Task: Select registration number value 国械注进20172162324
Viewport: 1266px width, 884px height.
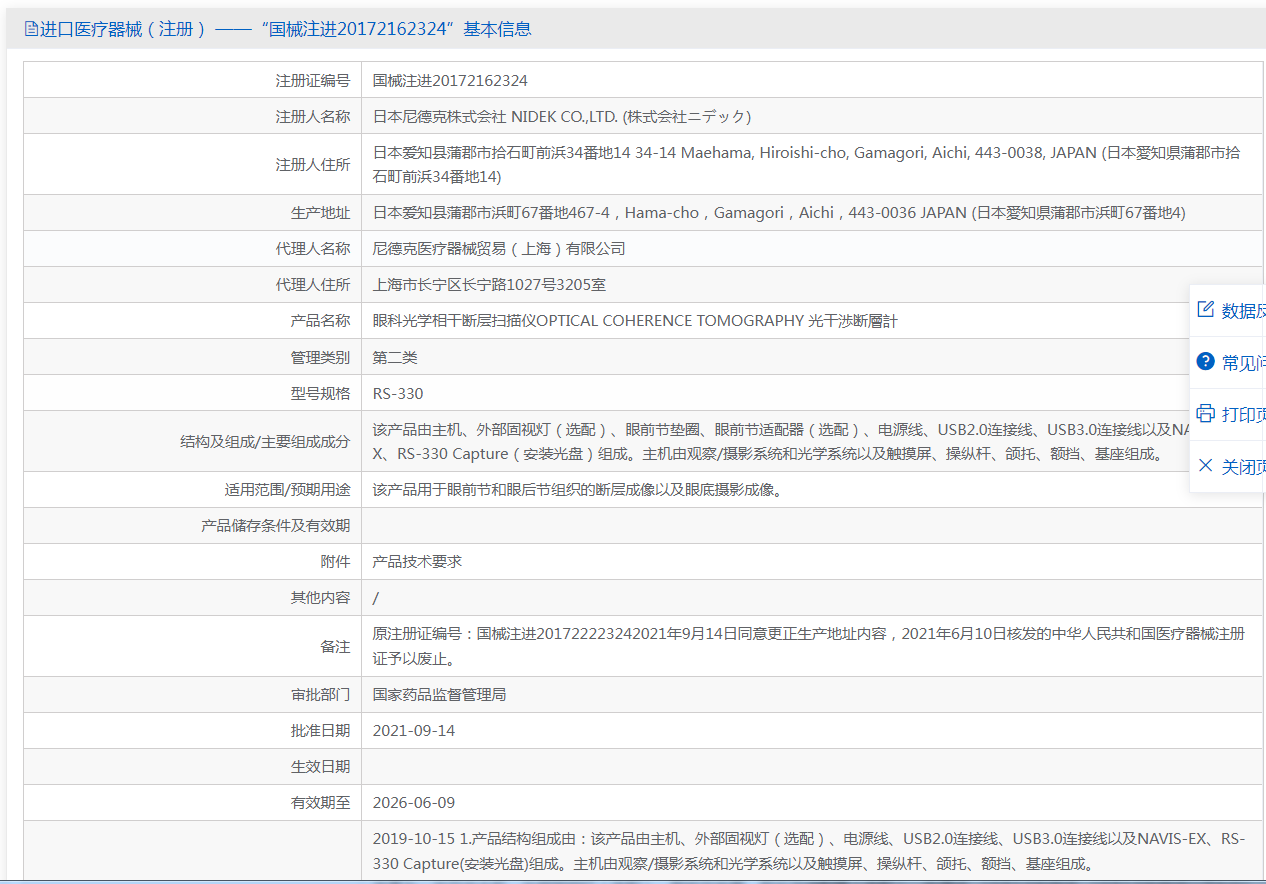Action: [450, 80]
